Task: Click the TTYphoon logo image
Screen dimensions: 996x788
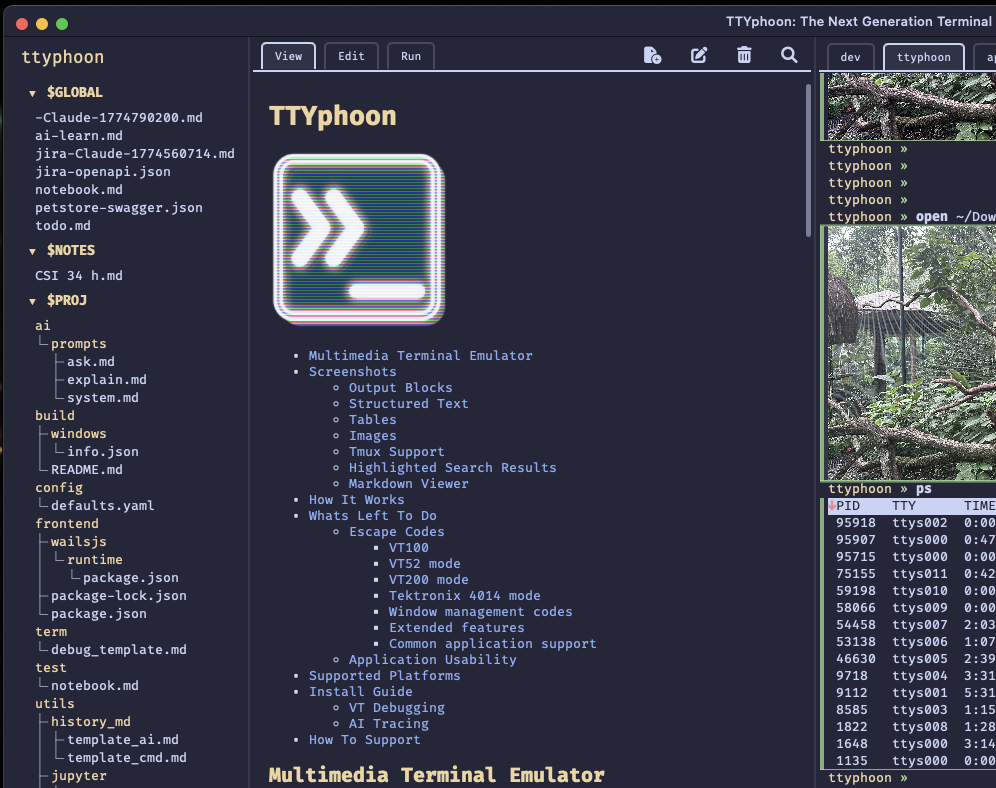Action: tap(359, 239)
